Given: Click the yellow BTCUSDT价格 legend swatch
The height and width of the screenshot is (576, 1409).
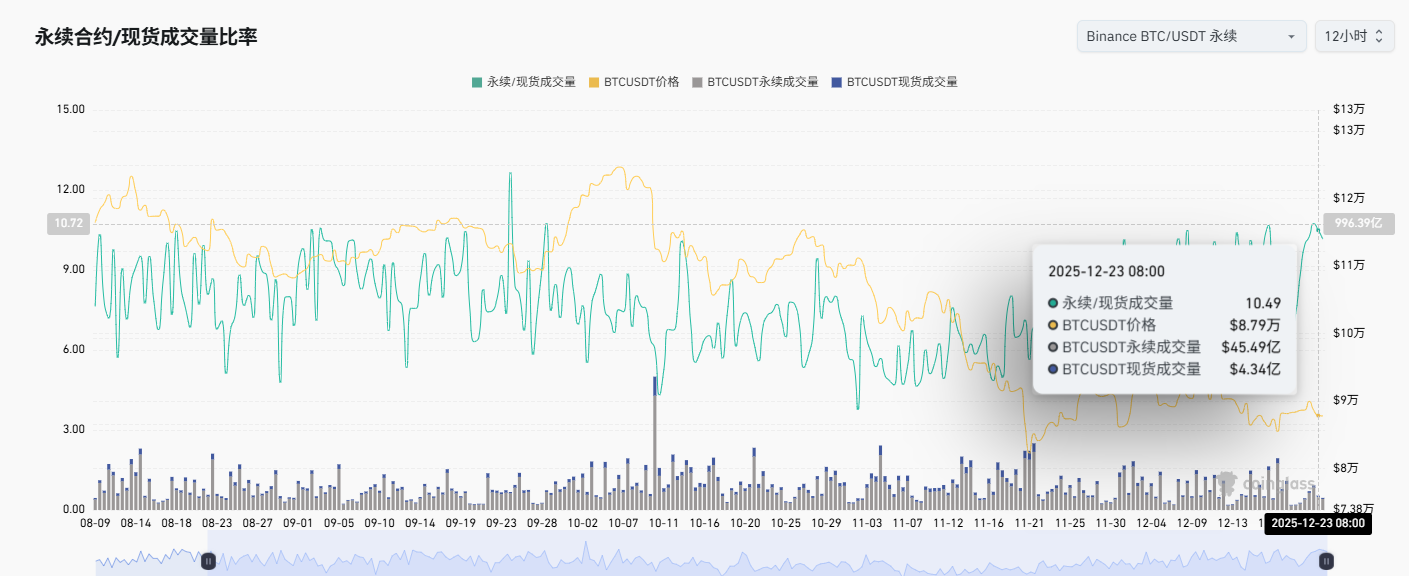Looking at the screenshot, I should 595,82.
